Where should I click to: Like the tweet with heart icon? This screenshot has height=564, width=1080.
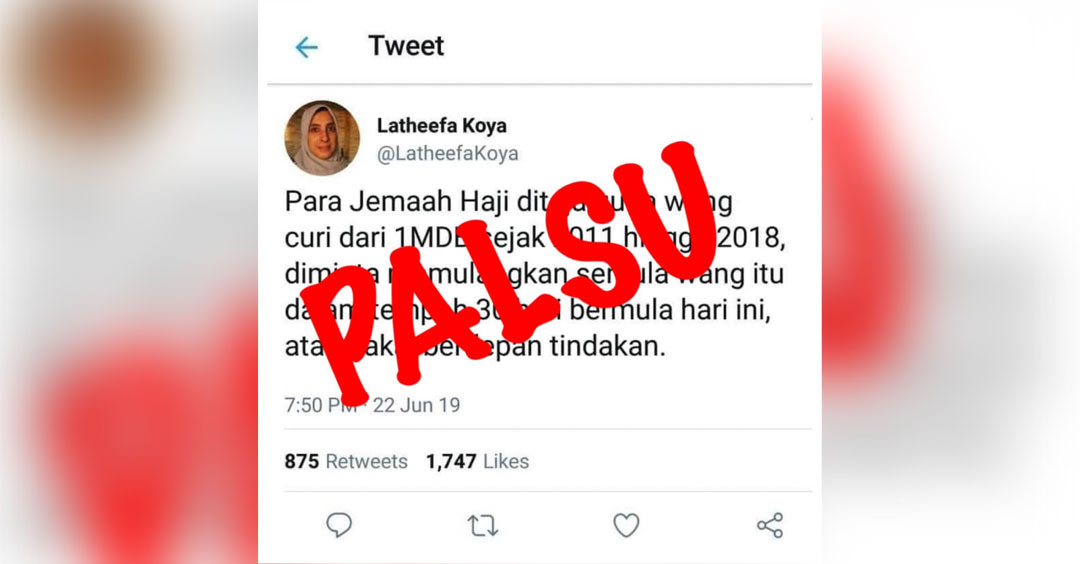point(626,526)
